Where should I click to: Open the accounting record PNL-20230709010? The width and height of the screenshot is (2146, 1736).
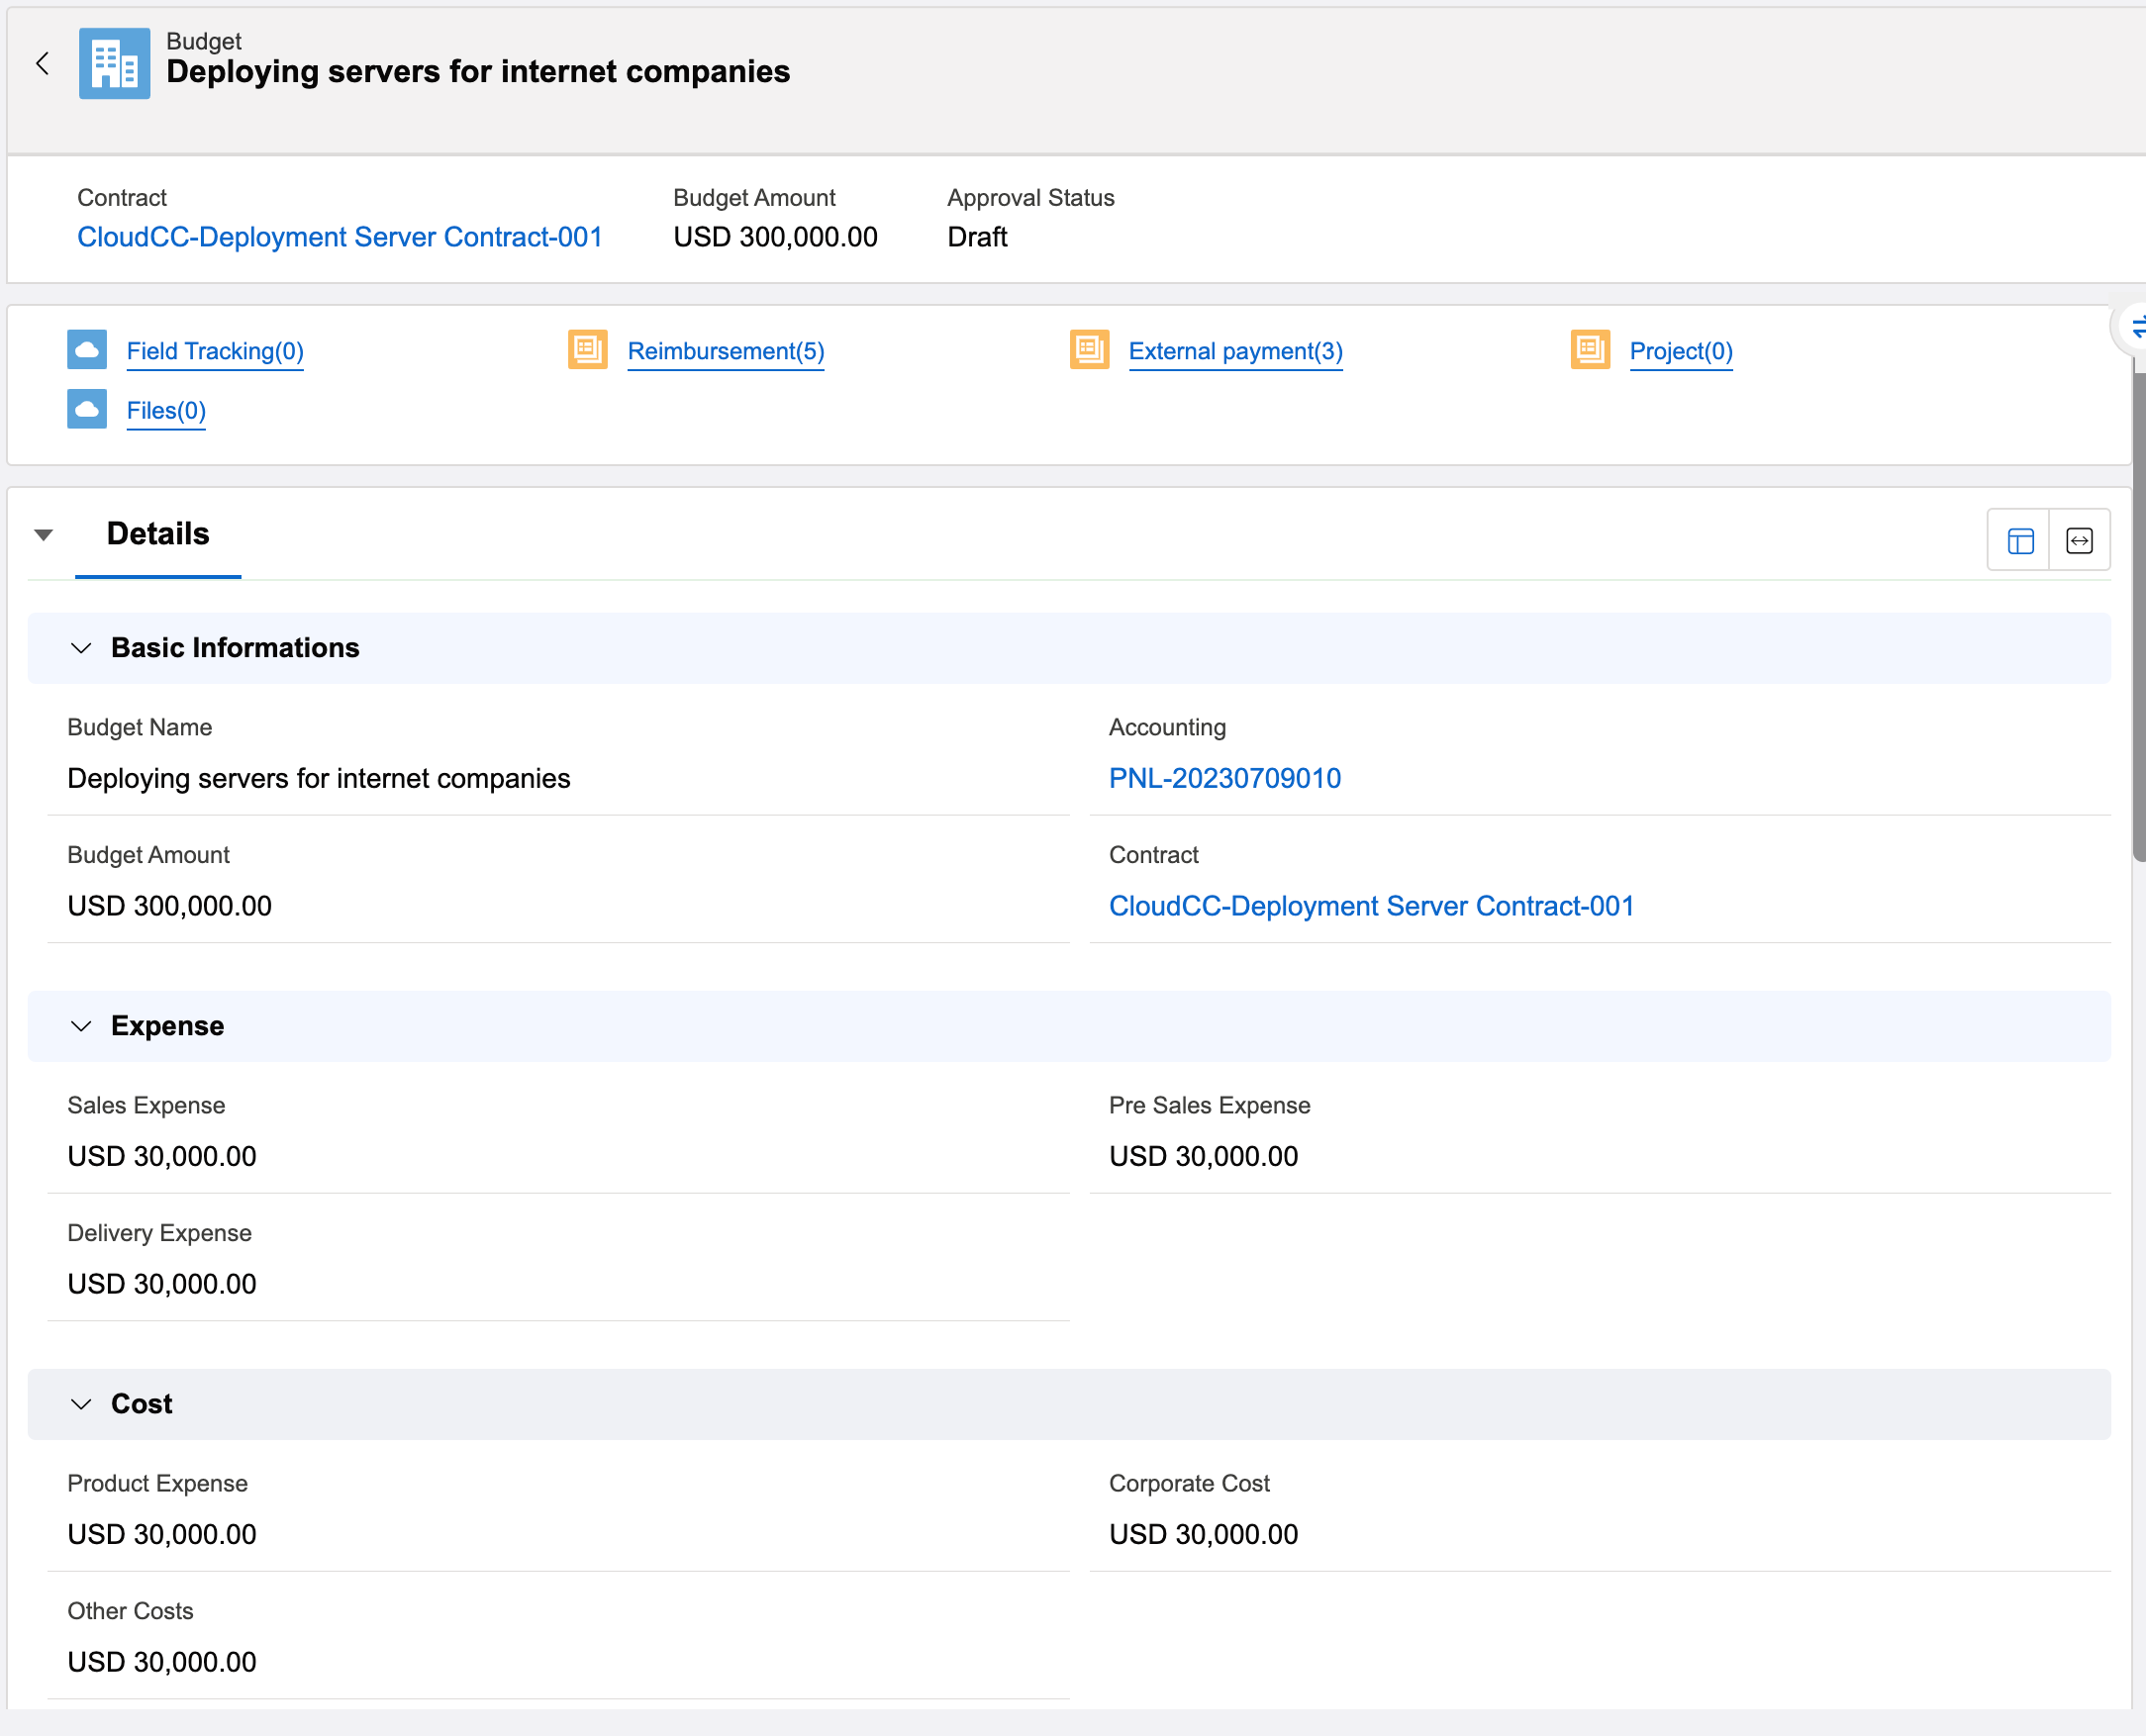click(x=1224, y=778)
